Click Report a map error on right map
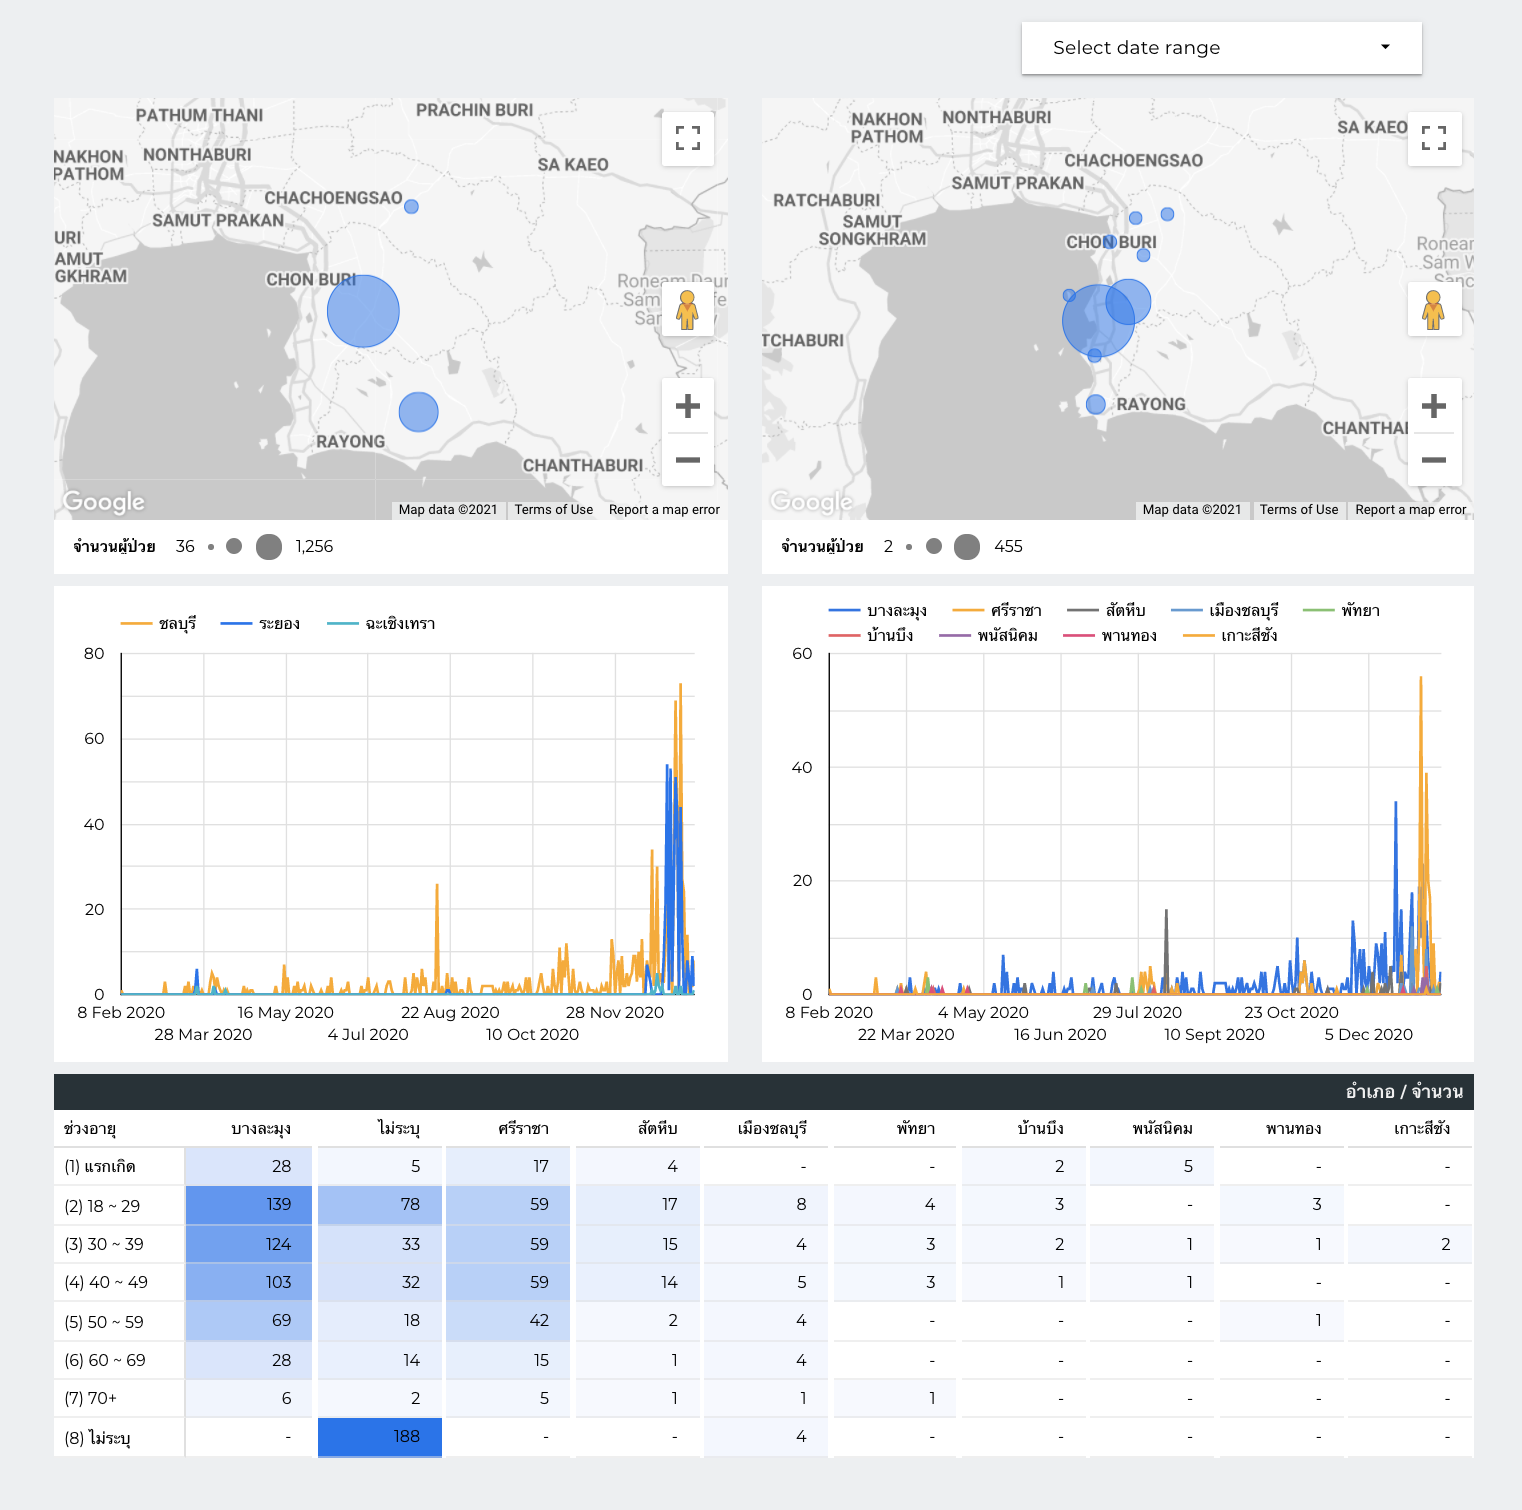The height and width of the screenshot is (1510, 1522). pos(1410,510)
